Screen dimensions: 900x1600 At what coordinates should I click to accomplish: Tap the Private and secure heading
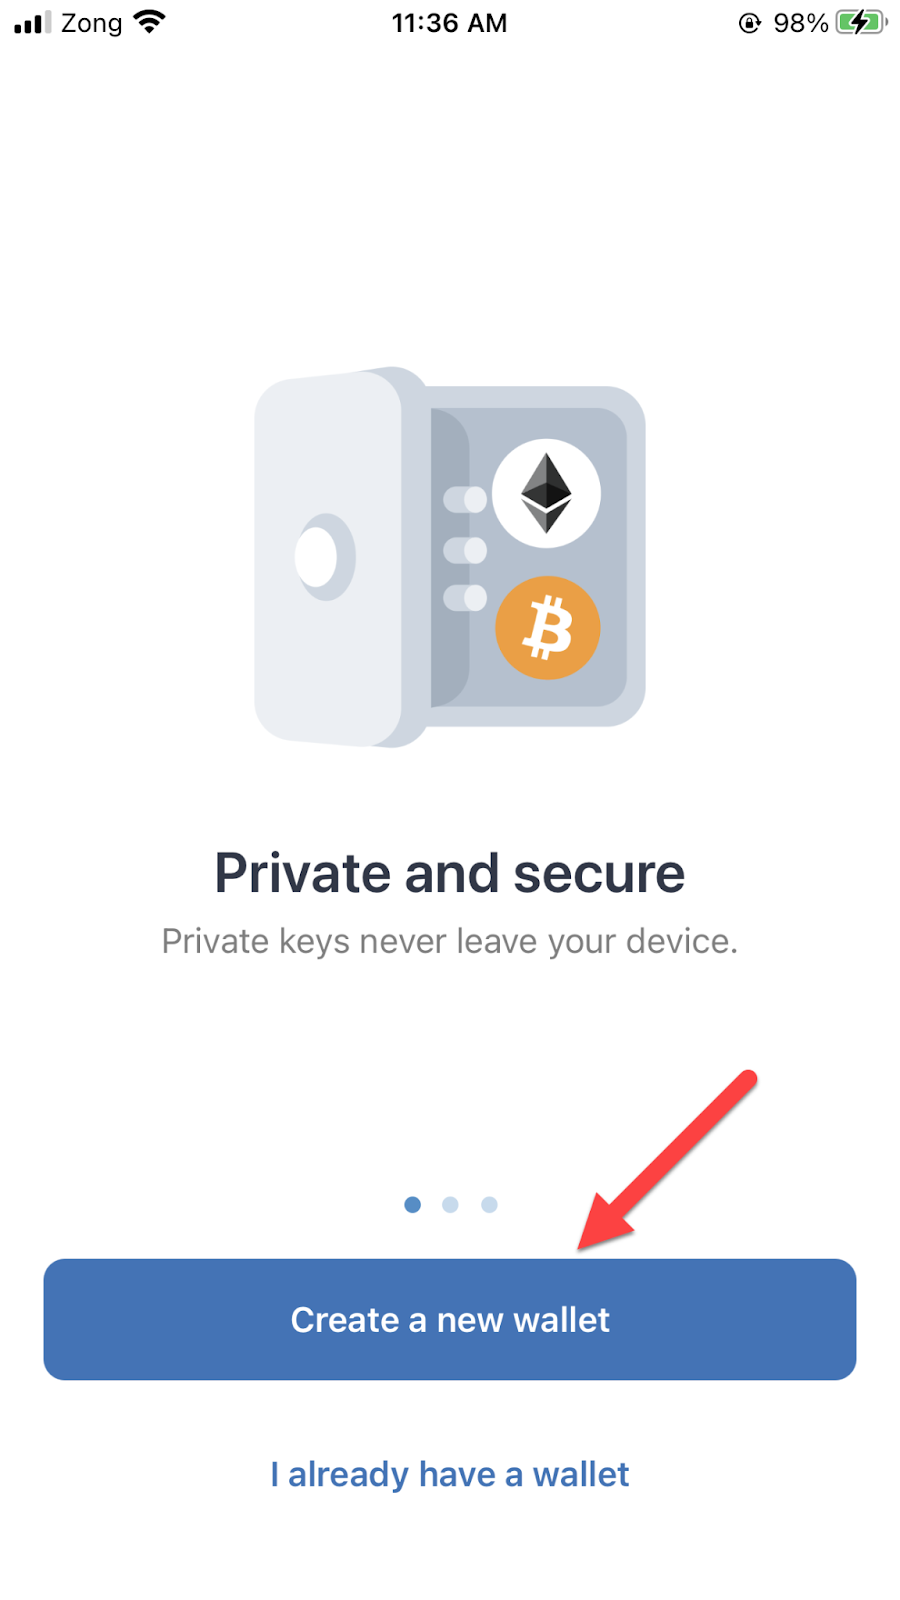coord(450,873)
